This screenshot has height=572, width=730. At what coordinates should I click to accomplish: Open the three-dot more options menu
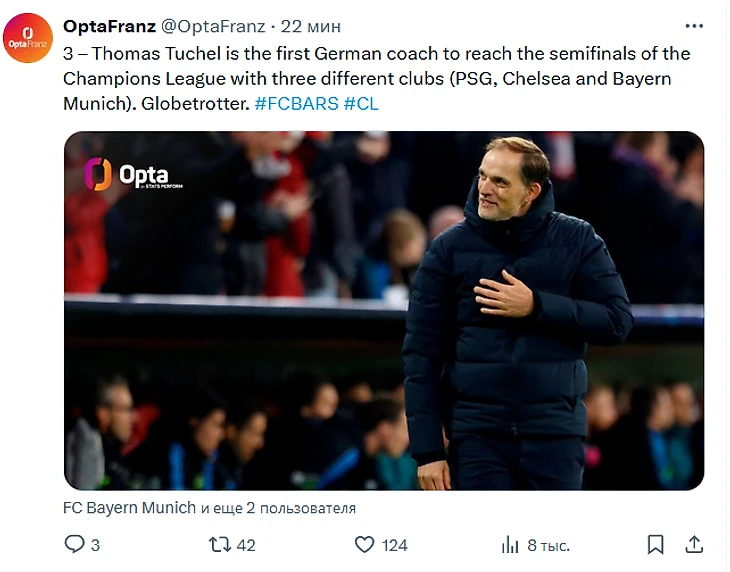point(693,25)
